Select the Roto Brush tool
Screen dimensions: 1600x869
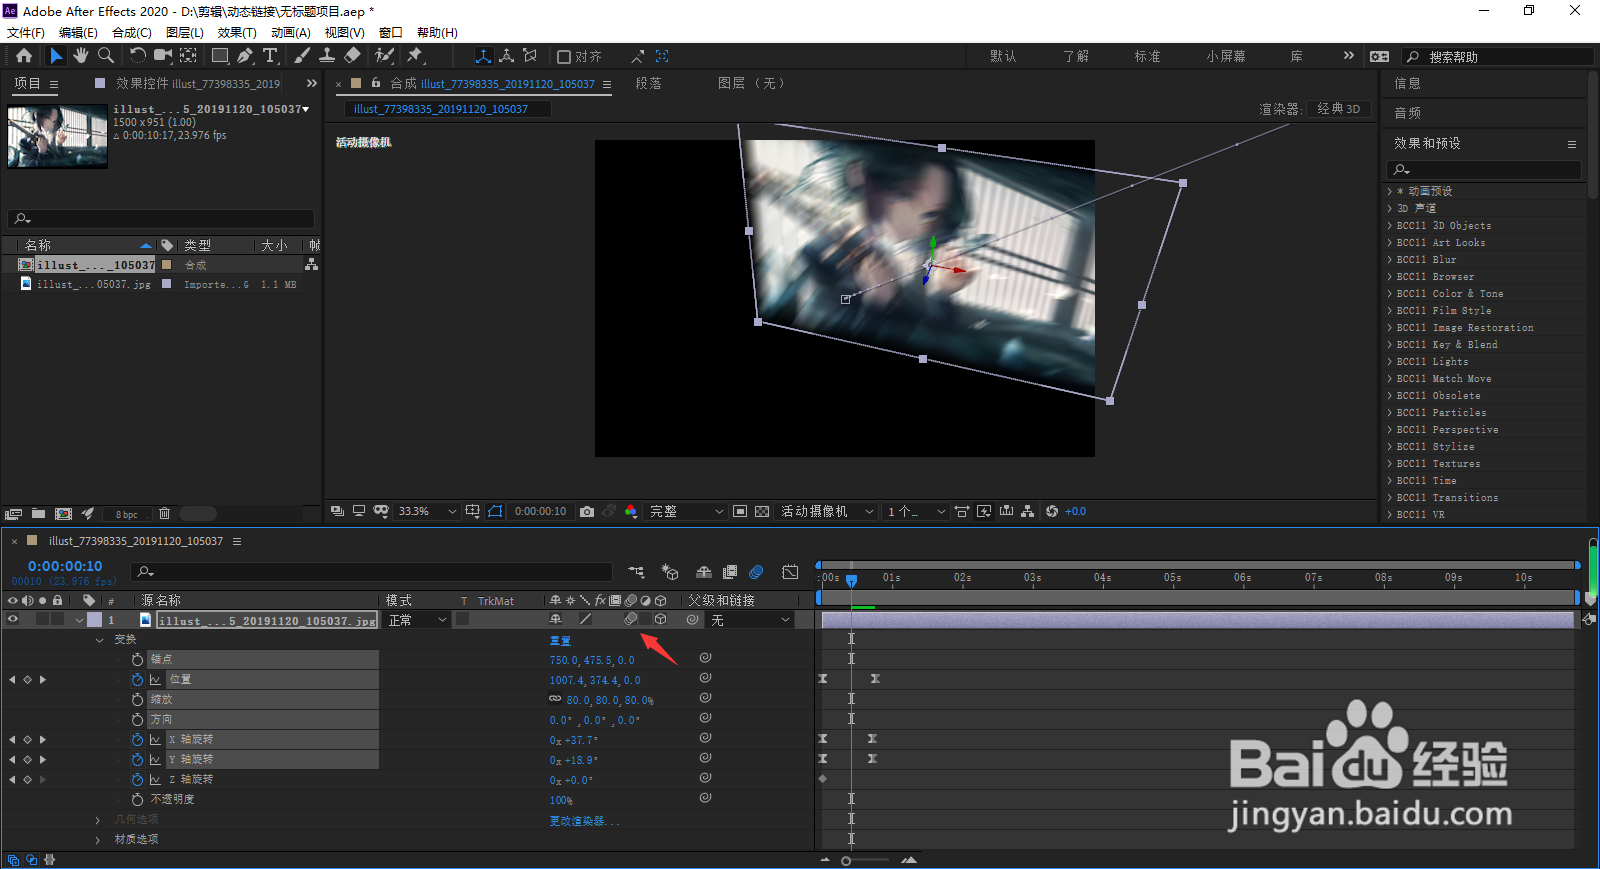[x=385, y=56]
